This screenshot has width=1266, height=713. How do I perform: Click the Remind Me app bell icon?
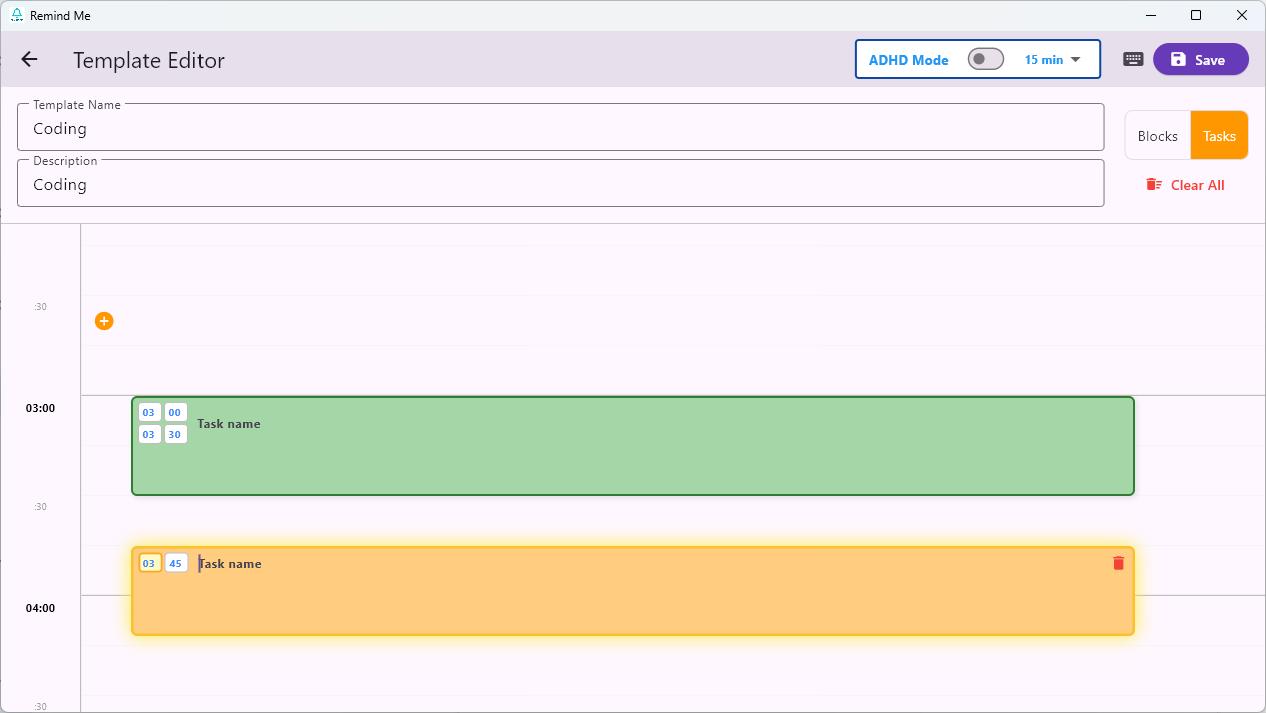pyautogui.click(x=16, y=15)
